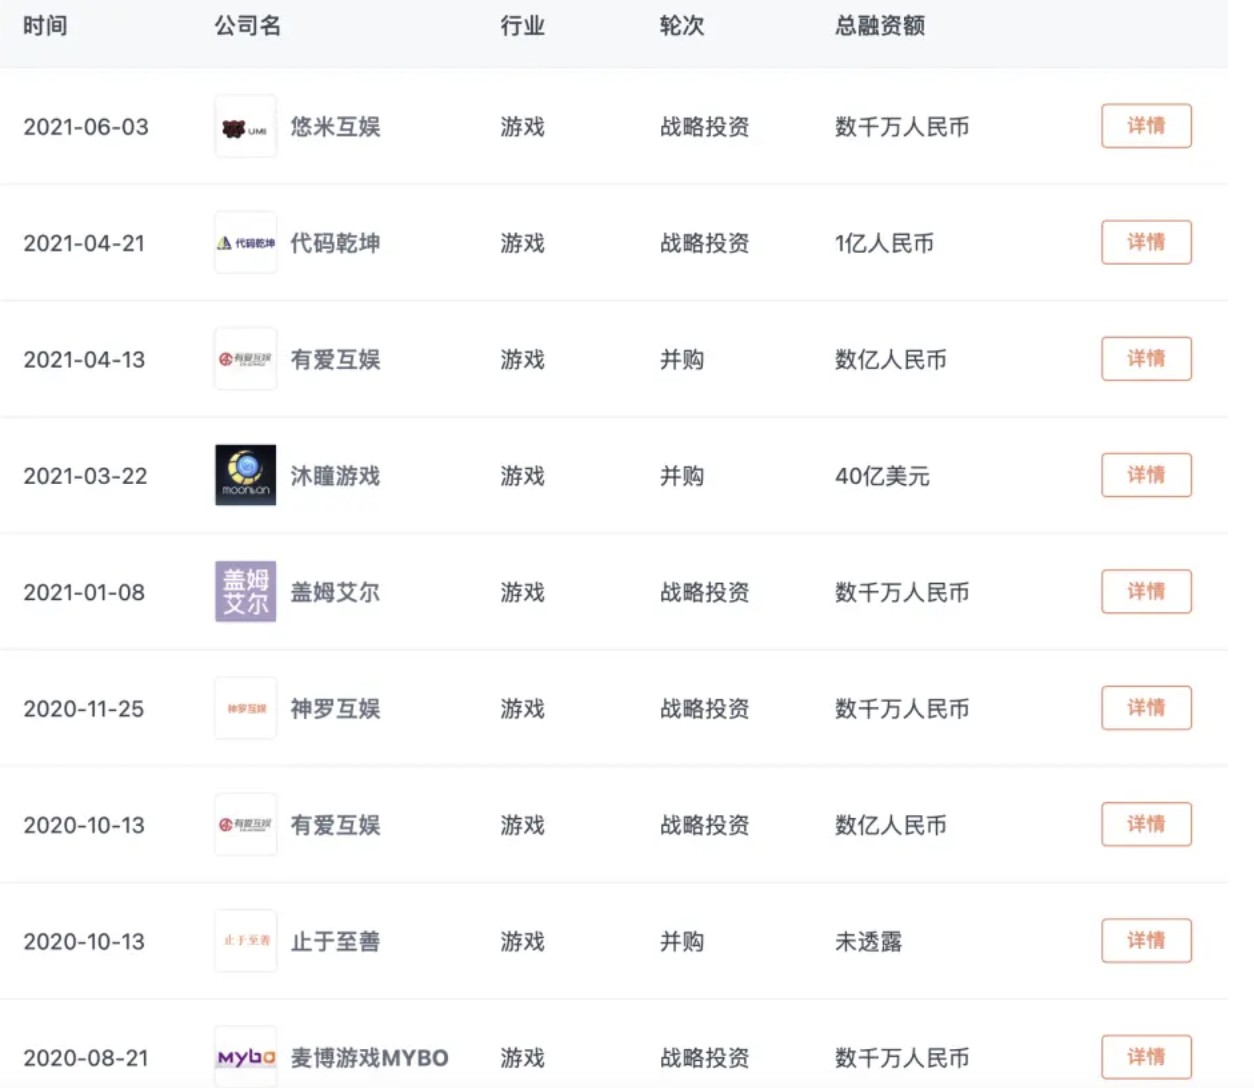Select the company name 沐瞳游戏
Screen dimensions: 1254x1088
tap(335, 476)
